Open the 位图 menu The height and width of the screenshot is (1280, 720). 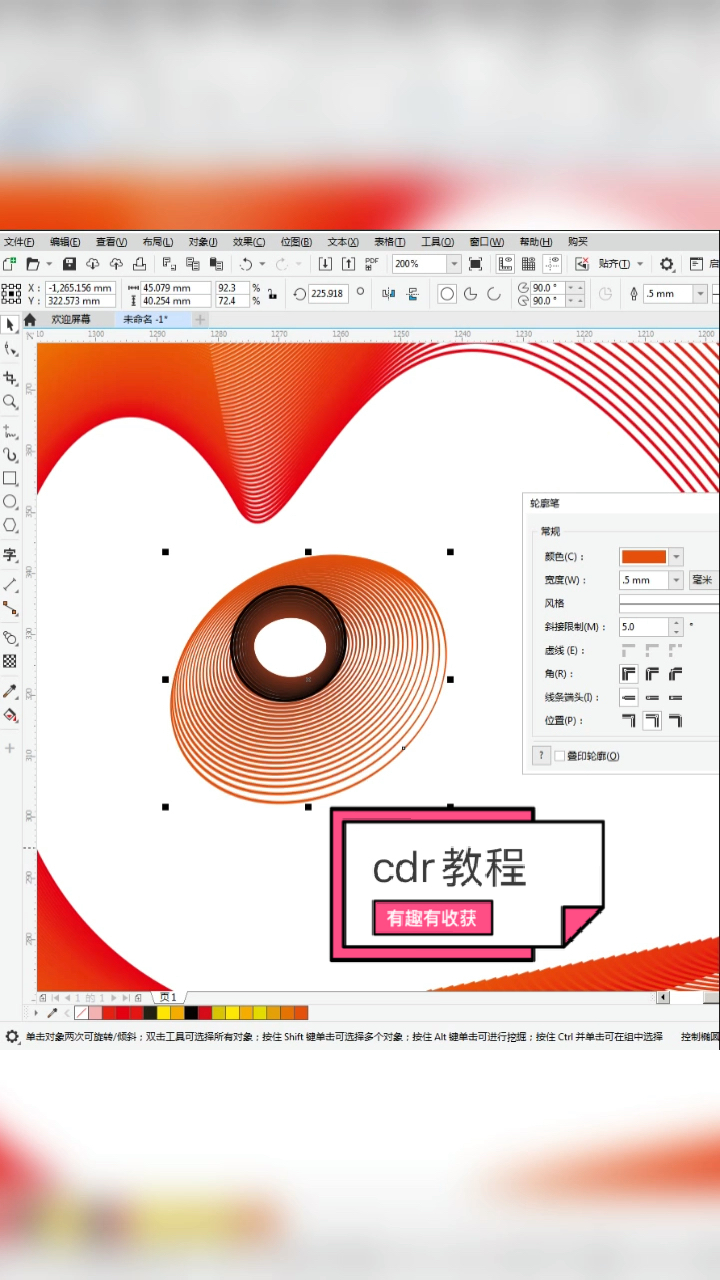(296, 242)
